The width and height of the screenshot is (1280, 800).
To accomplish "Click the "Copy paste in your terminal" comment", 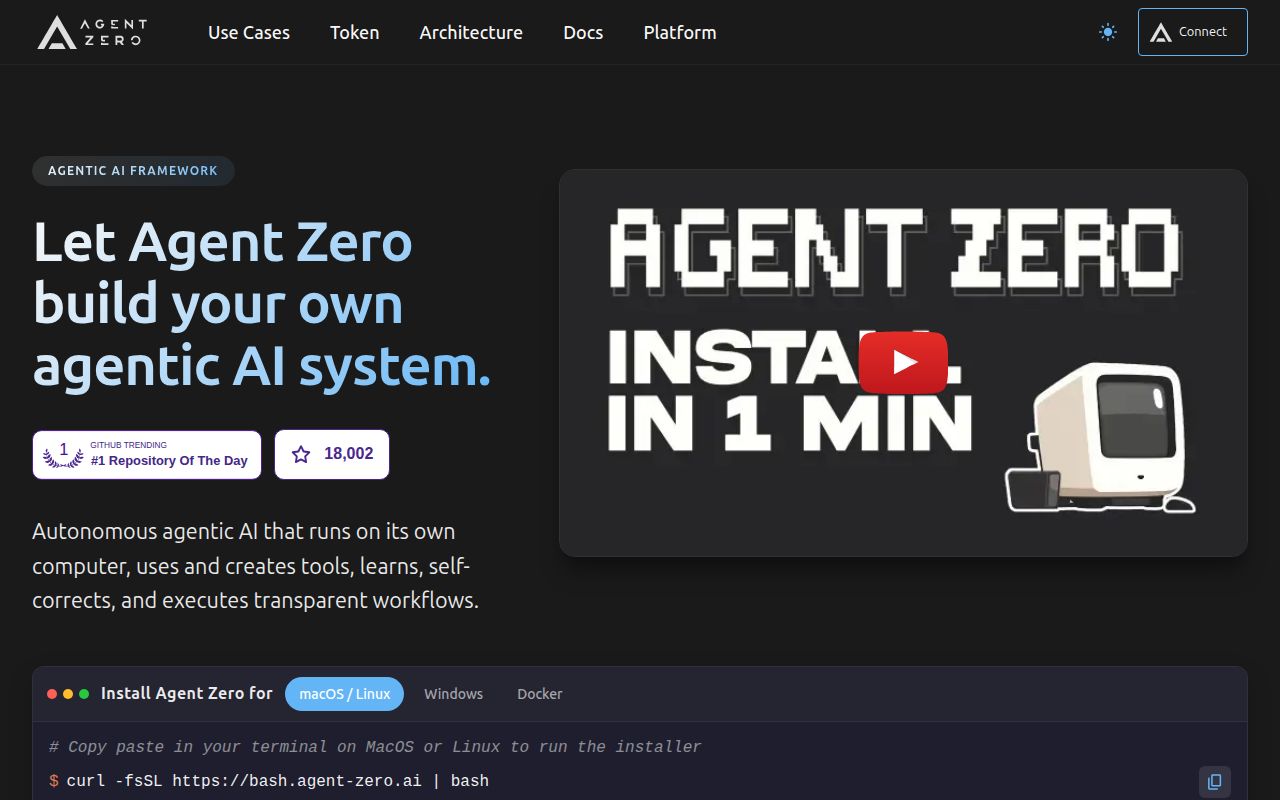I will [375, 747].
